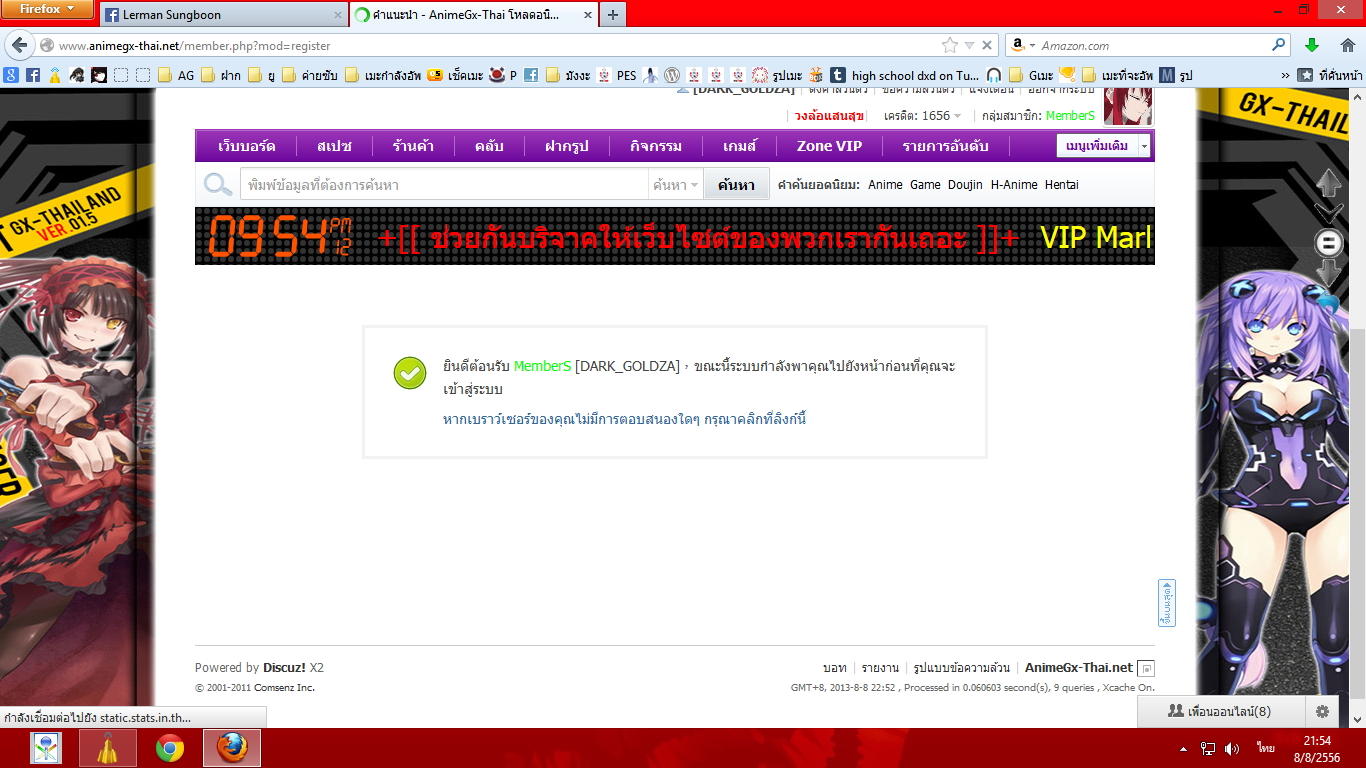Open the headphones bookmark icon
Screen dimensions: 1366x768
pyautogui.click(x=993, y=75)
